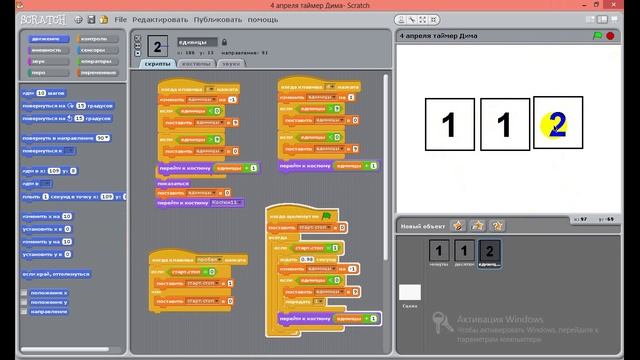Open the 90 direction dropdown in the palette block

click(107, 138)
